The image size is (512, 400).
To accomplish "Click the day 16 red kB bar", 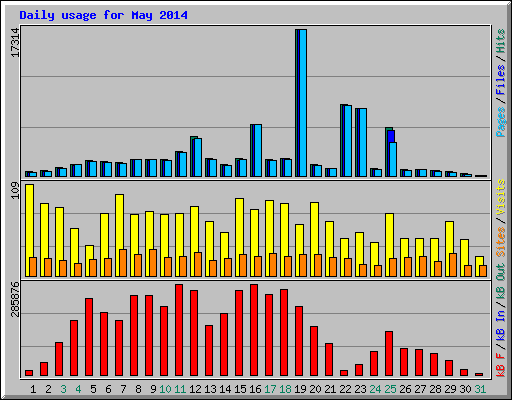I will tap(254, 330).
